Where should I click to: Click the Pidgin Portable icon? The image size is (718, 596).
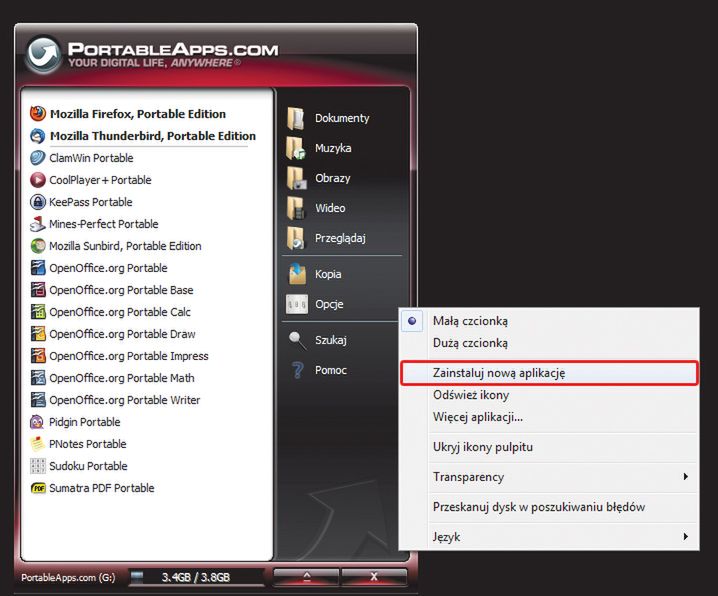click(x=37, y=422)
